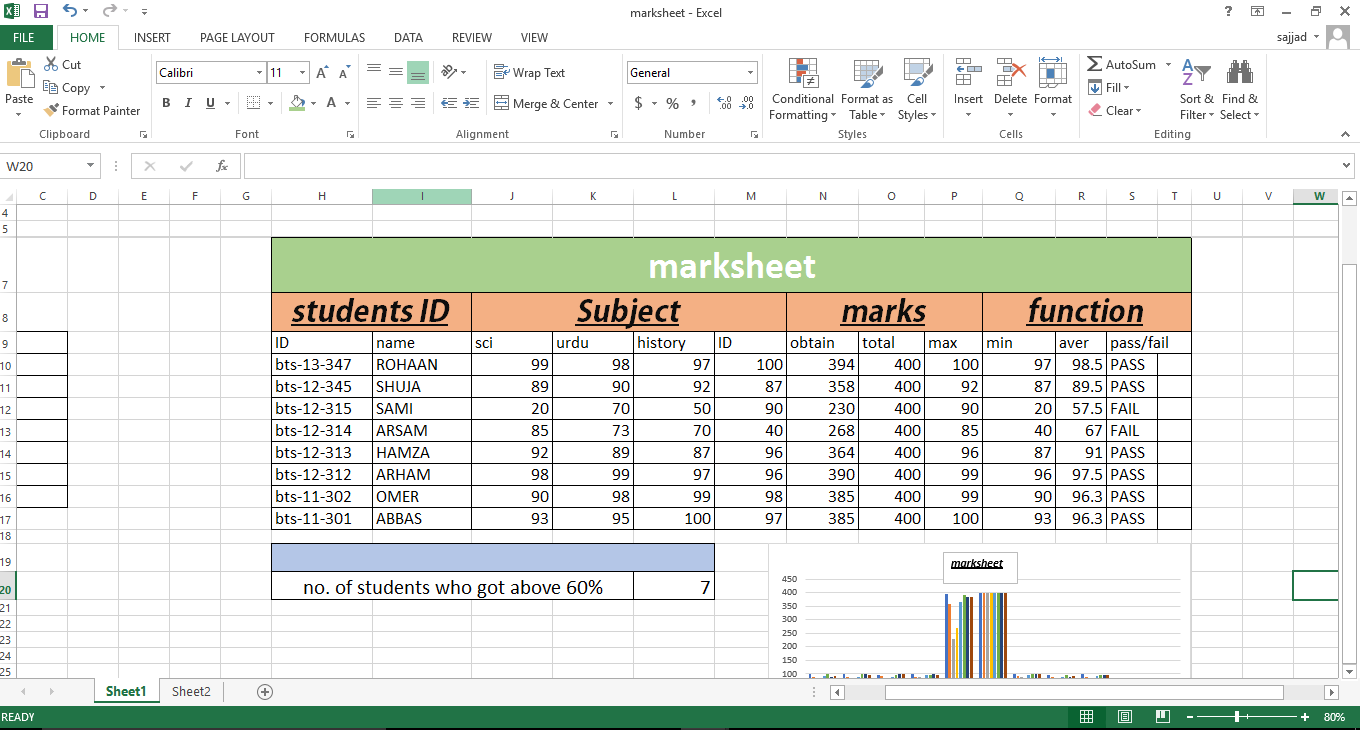Switch to the FORMULAS ribbon tab

[x=334, y=37]
